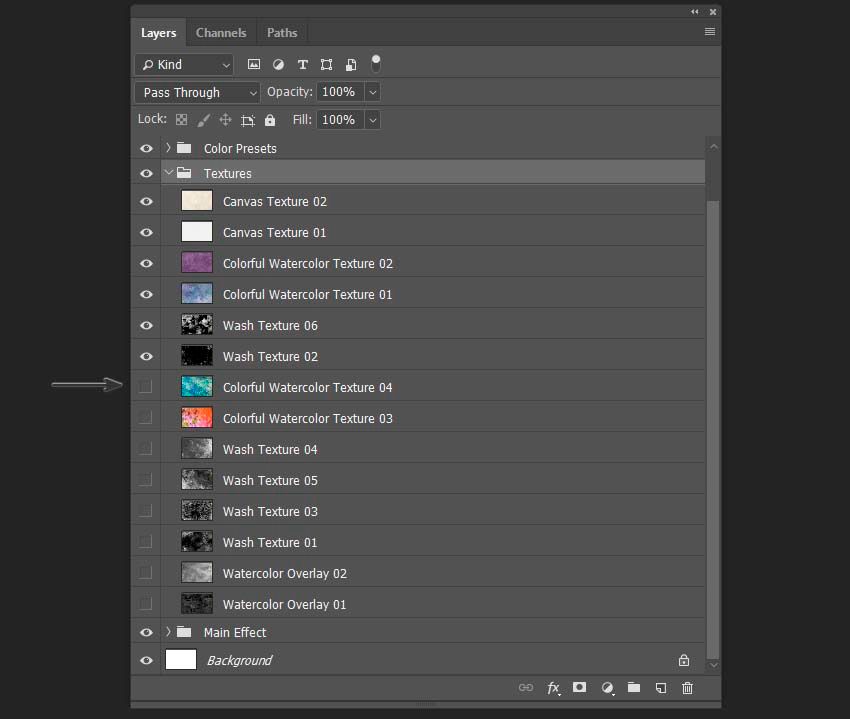The image size is (850, 719).
Task: Open the Pass Through blend mode dropdown
Action: (x=197, y=93)
